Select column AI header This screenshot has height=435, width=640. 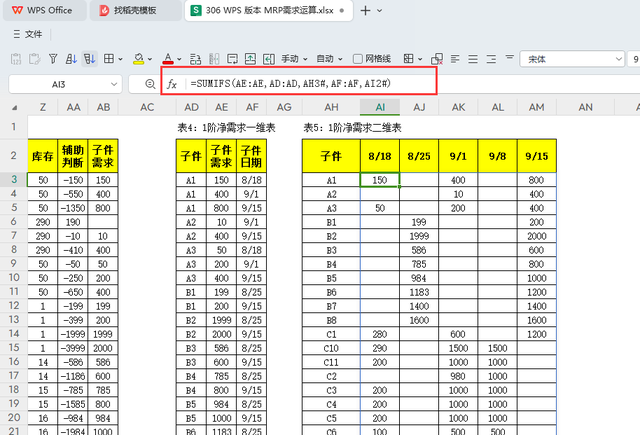point(380,107)
